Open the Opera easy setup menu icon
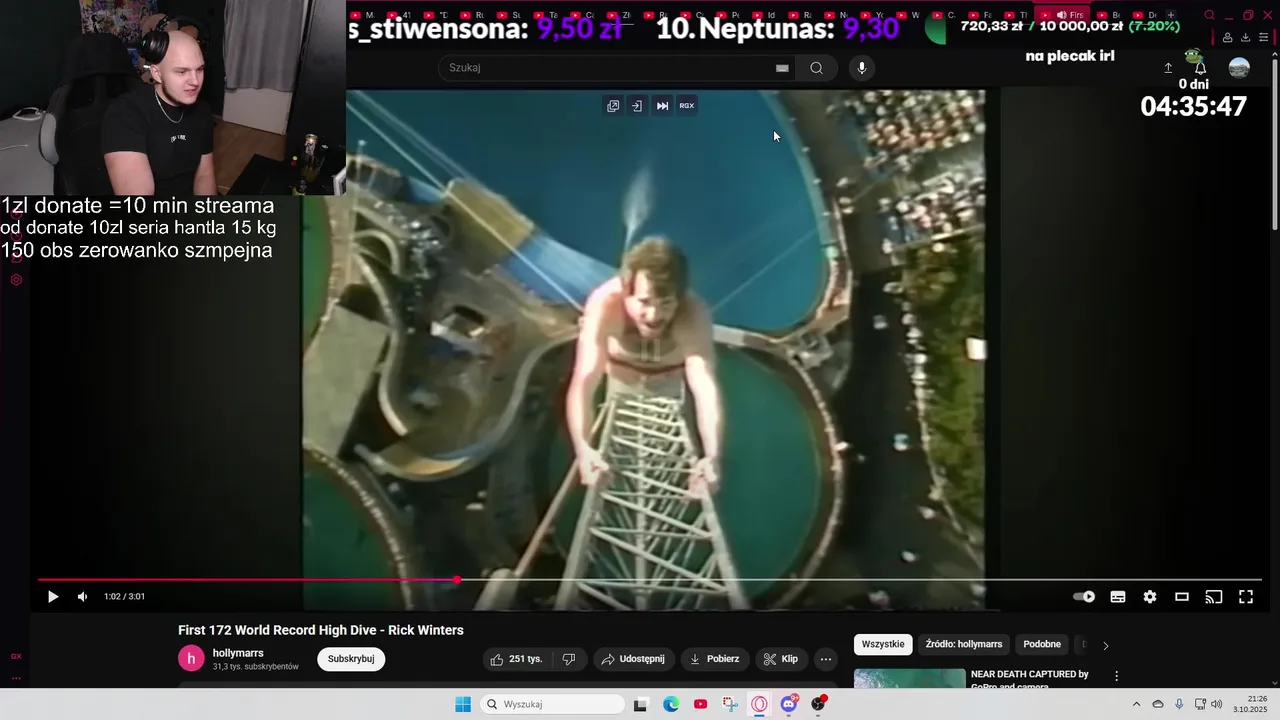Screen dimensions: 1280x720 pos(1263,38)
